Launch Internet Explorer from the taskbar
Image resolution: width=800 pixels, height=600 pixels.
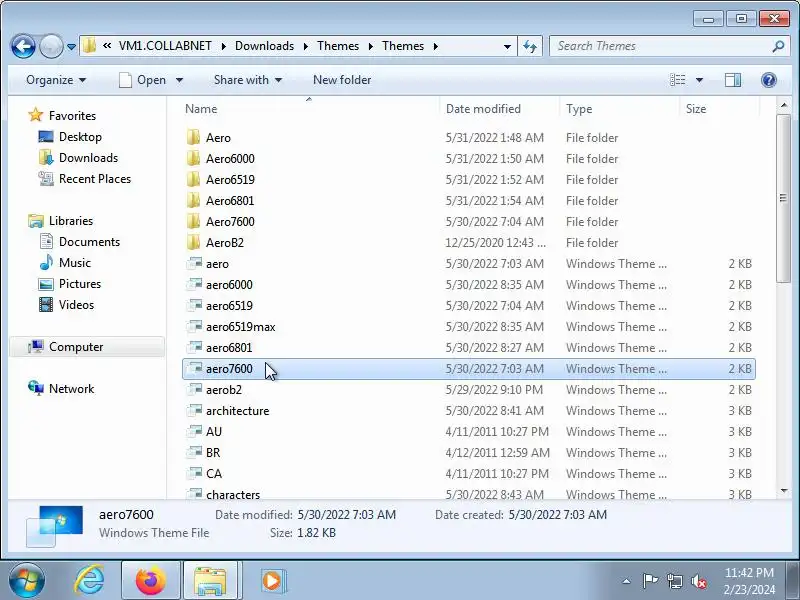(x=89, y=581)
